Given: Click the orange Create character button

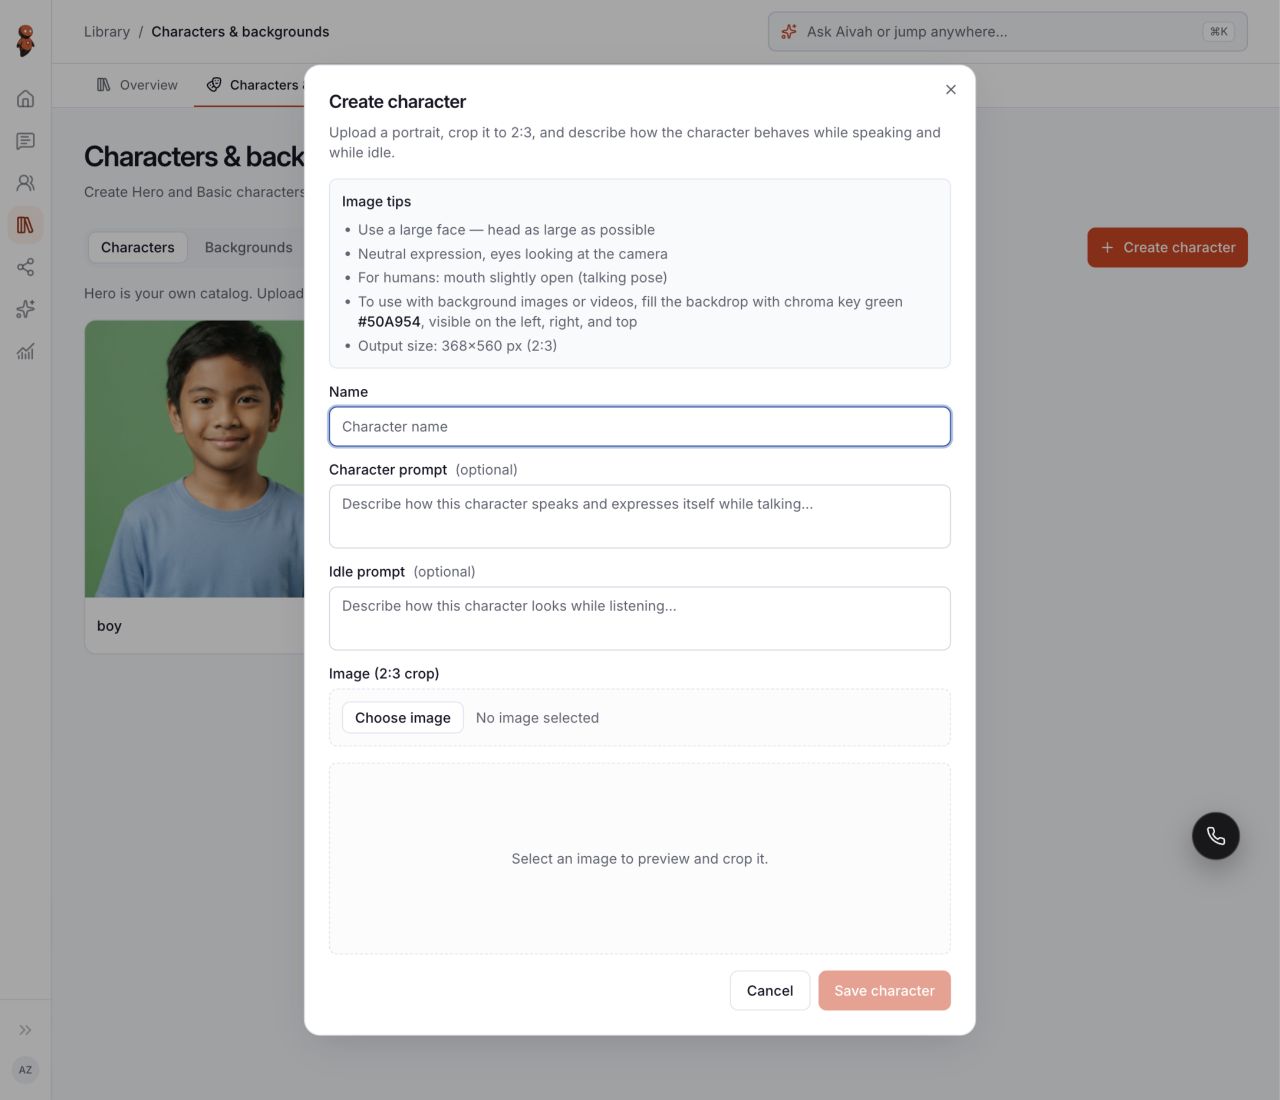Looking at the screenshot, I should pyautogui.click(x=1168, y=248).
